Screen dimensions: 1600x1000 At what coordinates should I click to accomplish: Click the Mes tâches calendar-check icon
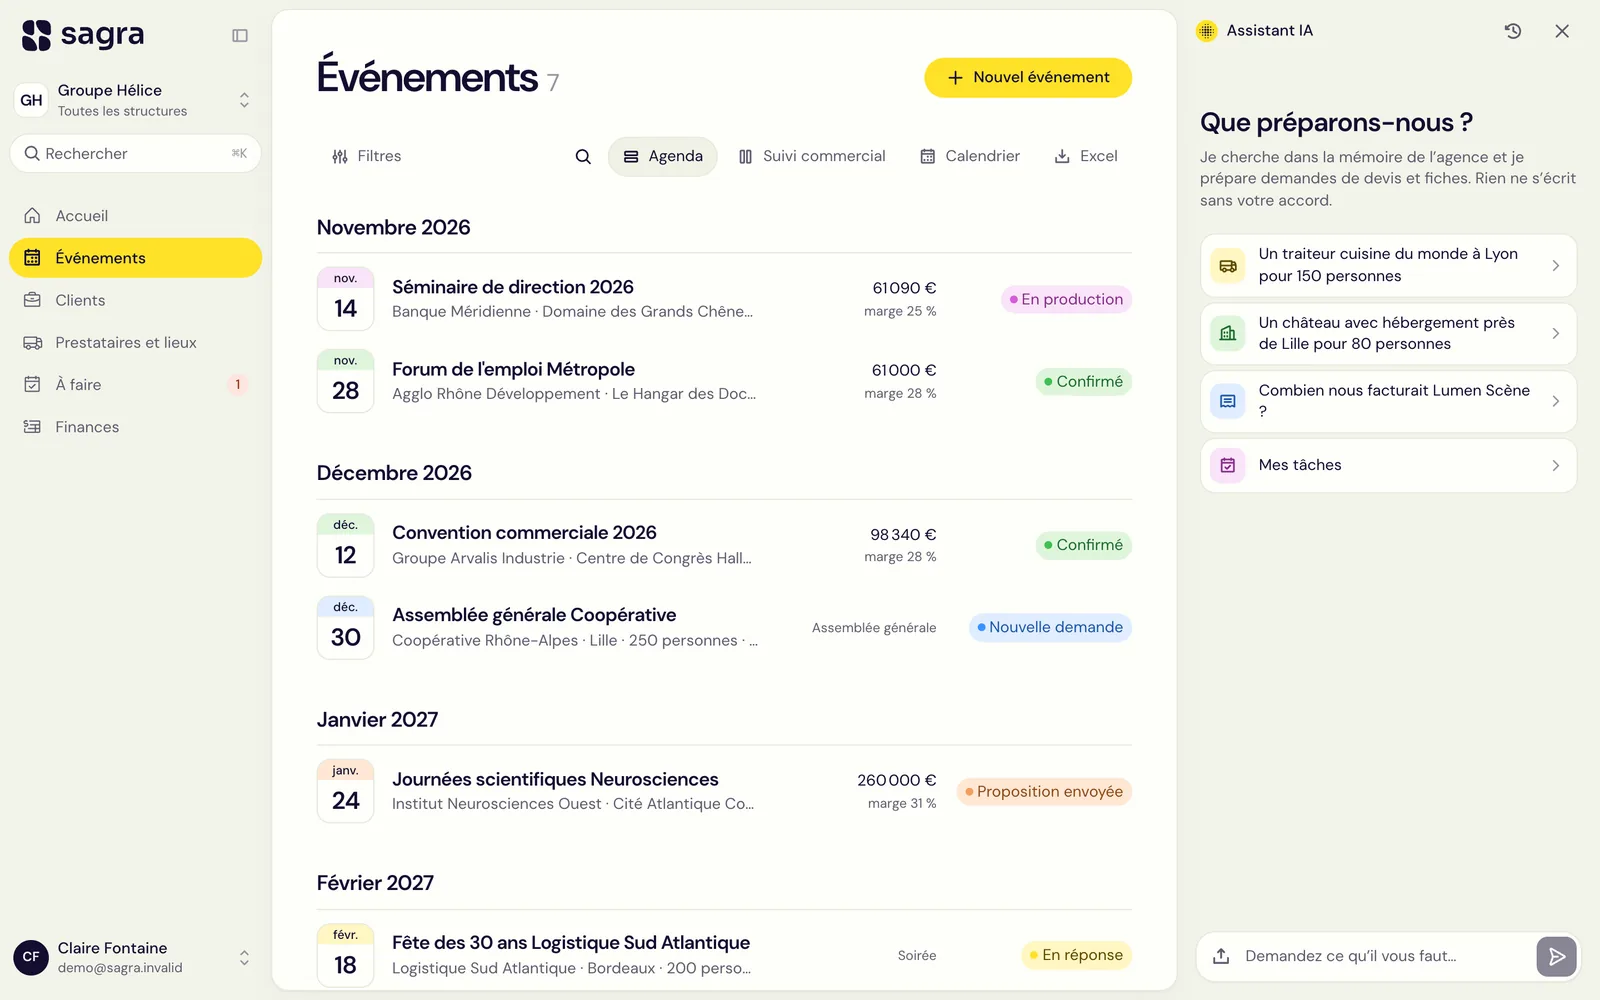[x=1228, y=465]
